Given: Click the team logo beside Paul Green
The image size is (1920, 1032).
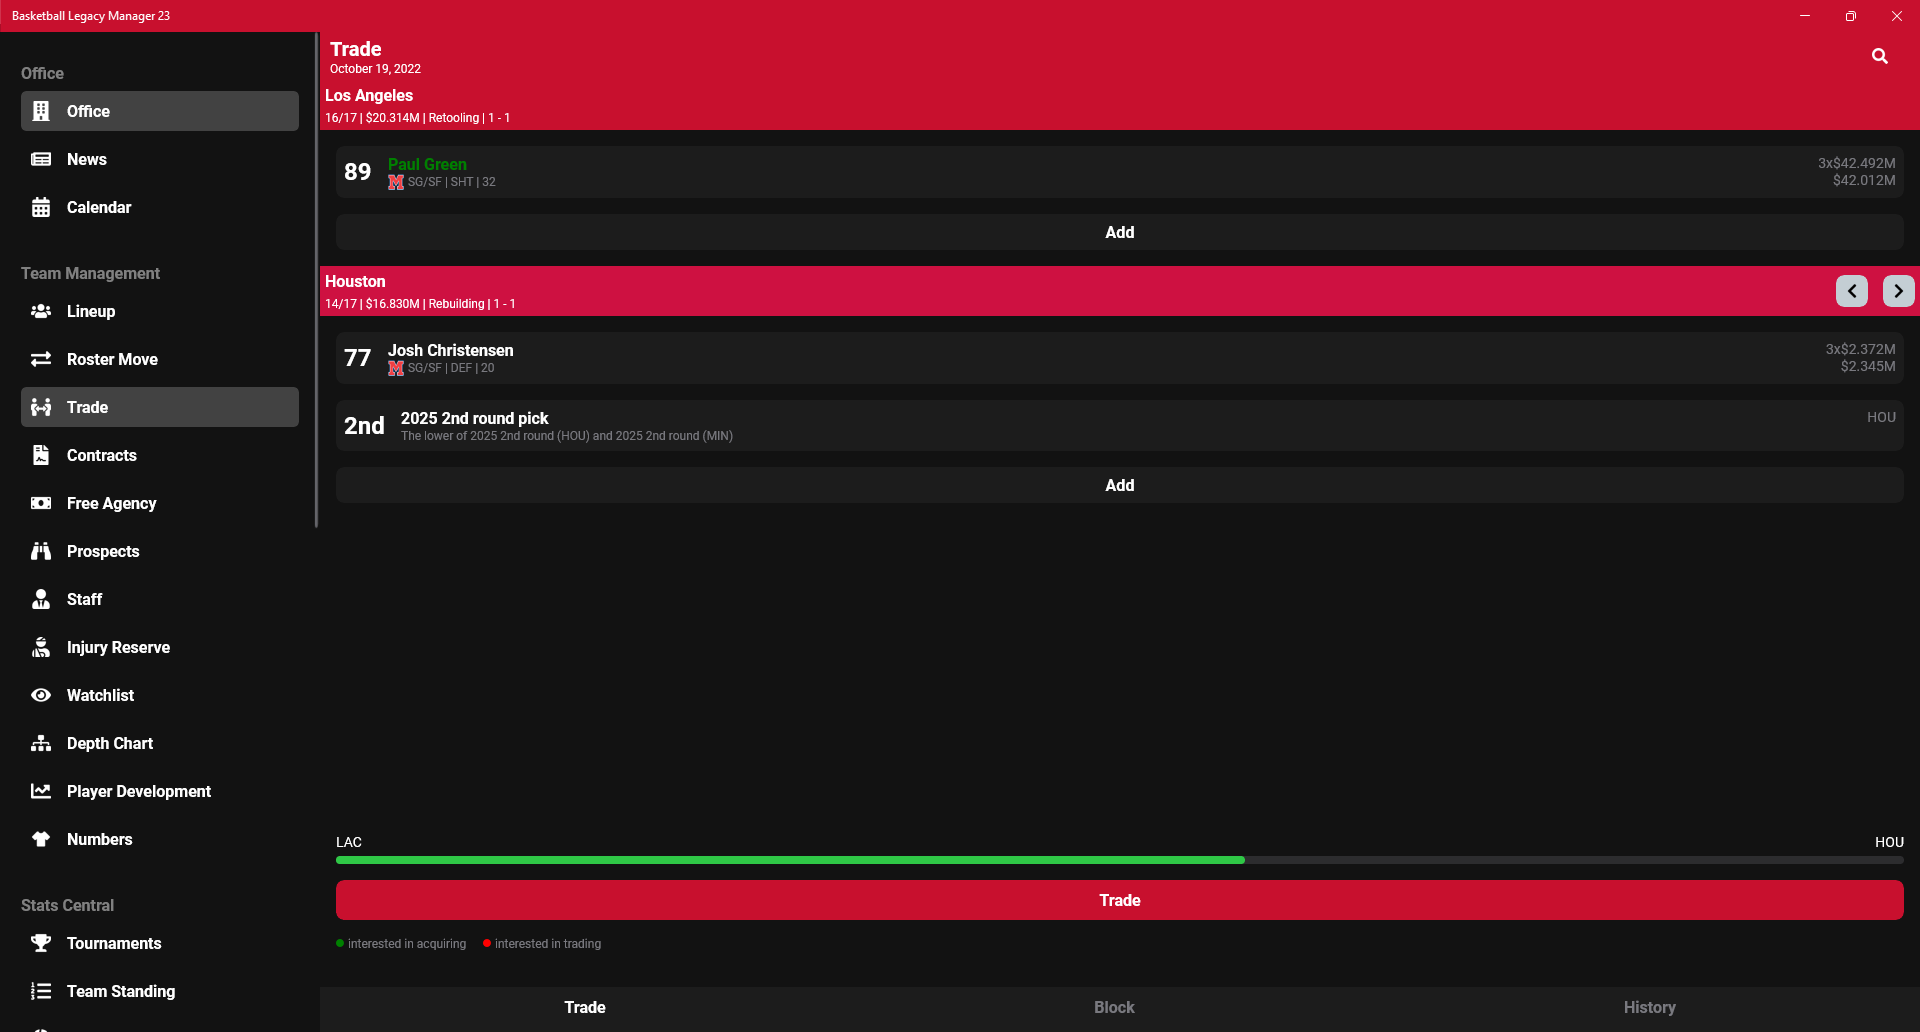Looking at the screenshot, I should (396, 182).
